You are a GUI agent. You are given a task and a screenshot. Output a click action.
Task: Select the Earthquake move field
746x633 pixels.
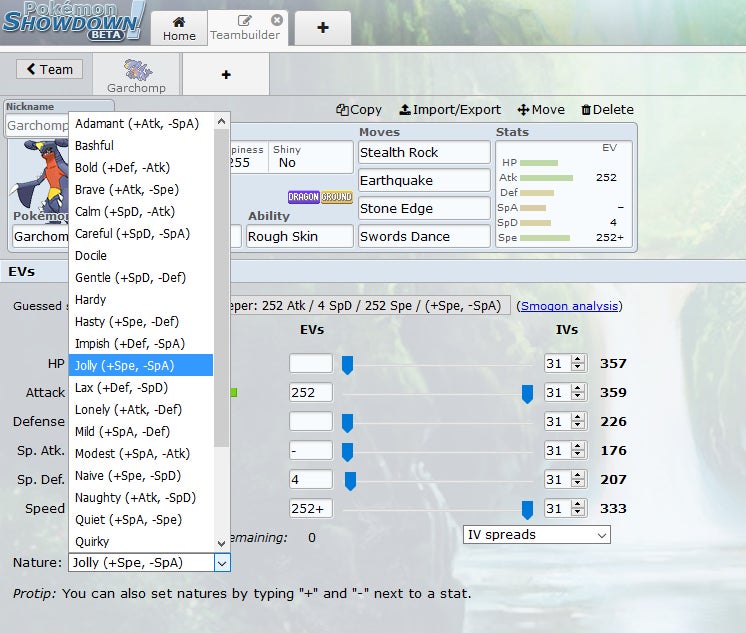coord(424,181)
